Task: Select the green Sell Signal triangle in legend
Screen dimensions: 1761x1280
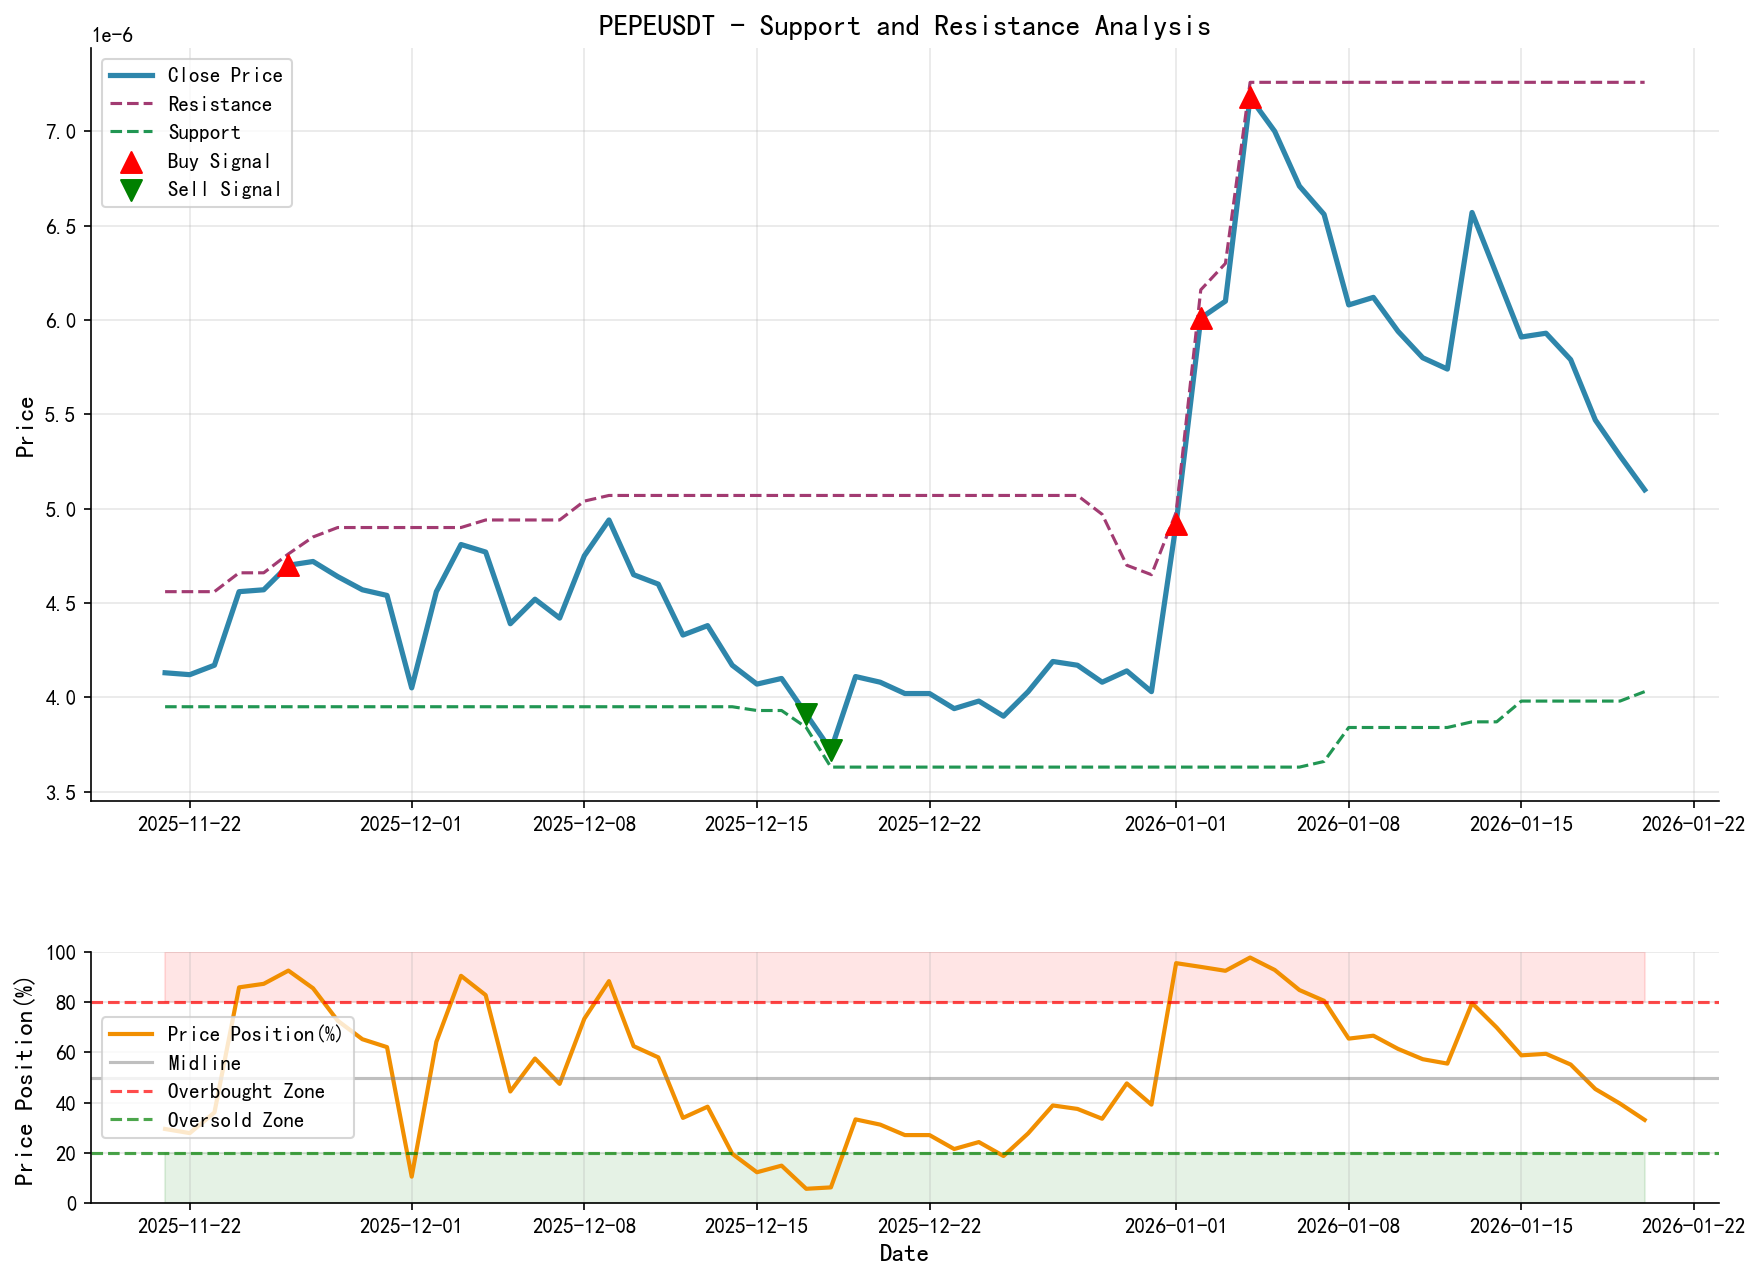Action: 131,189
